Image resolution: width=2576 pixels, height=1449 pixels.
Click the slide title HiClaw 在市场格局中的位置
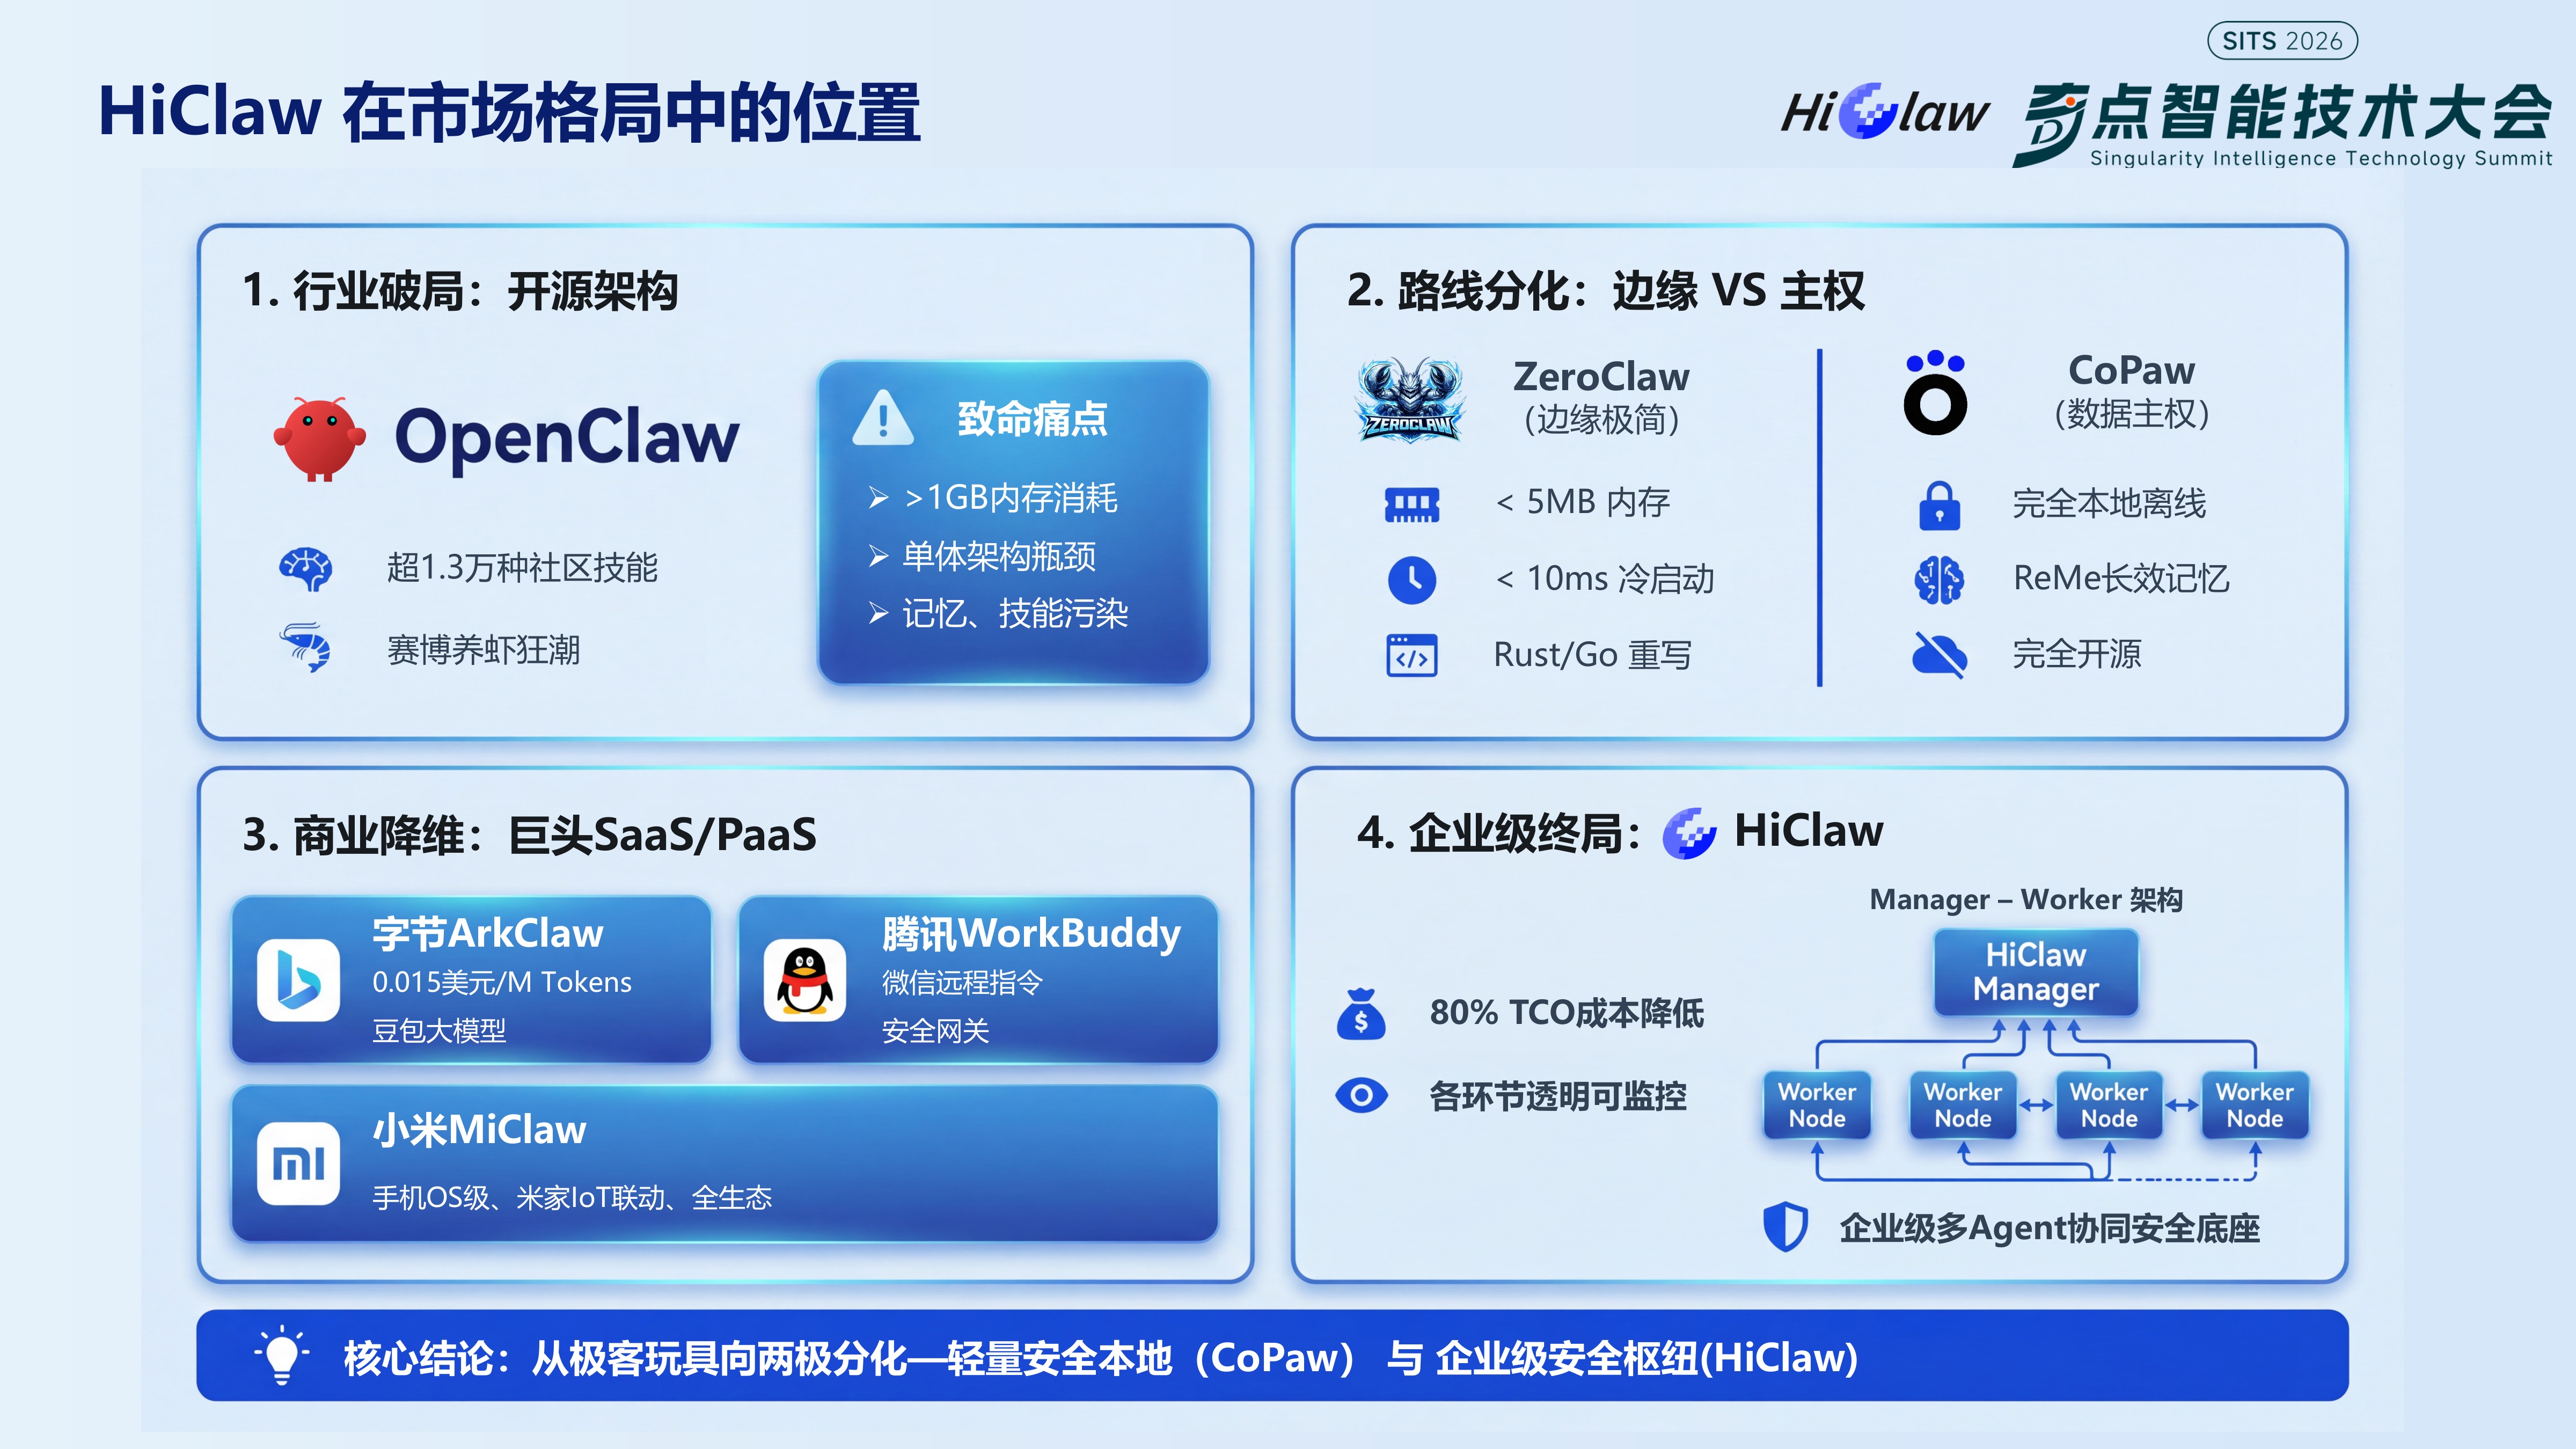tap(509, 112)
